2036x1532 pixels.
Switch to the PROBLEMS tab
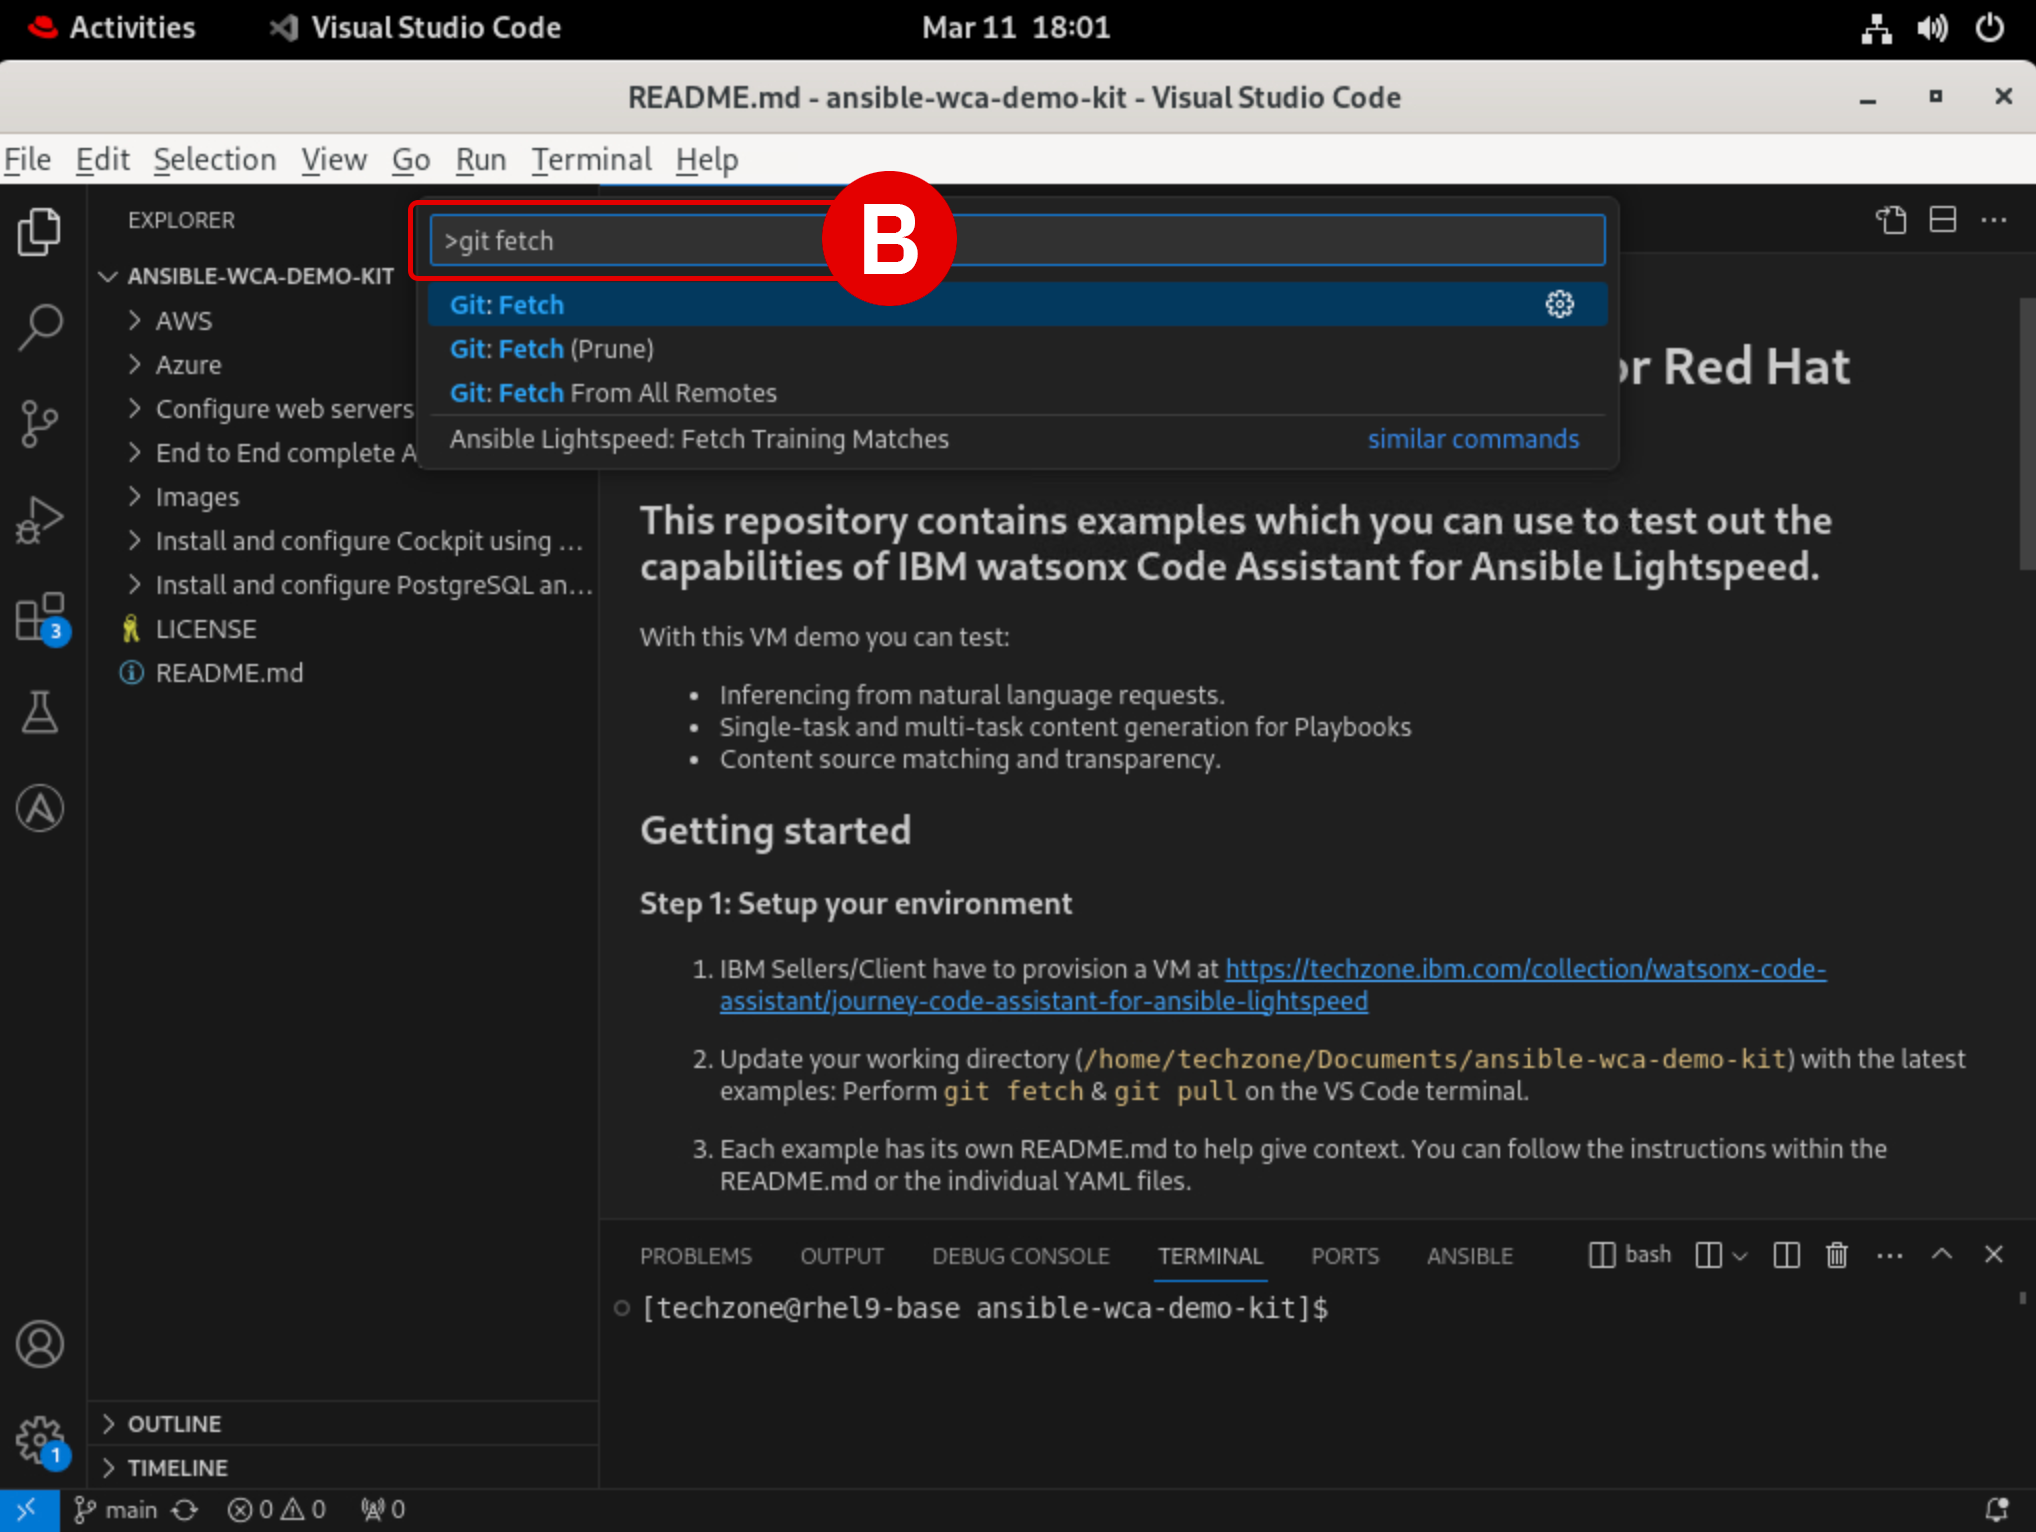[x=695, y=1256]
